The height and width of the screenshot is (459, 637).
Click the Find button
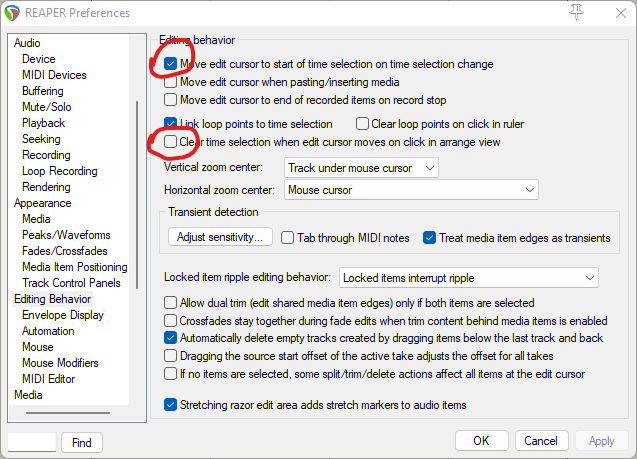pyautogui.click(x=82, y=442)
